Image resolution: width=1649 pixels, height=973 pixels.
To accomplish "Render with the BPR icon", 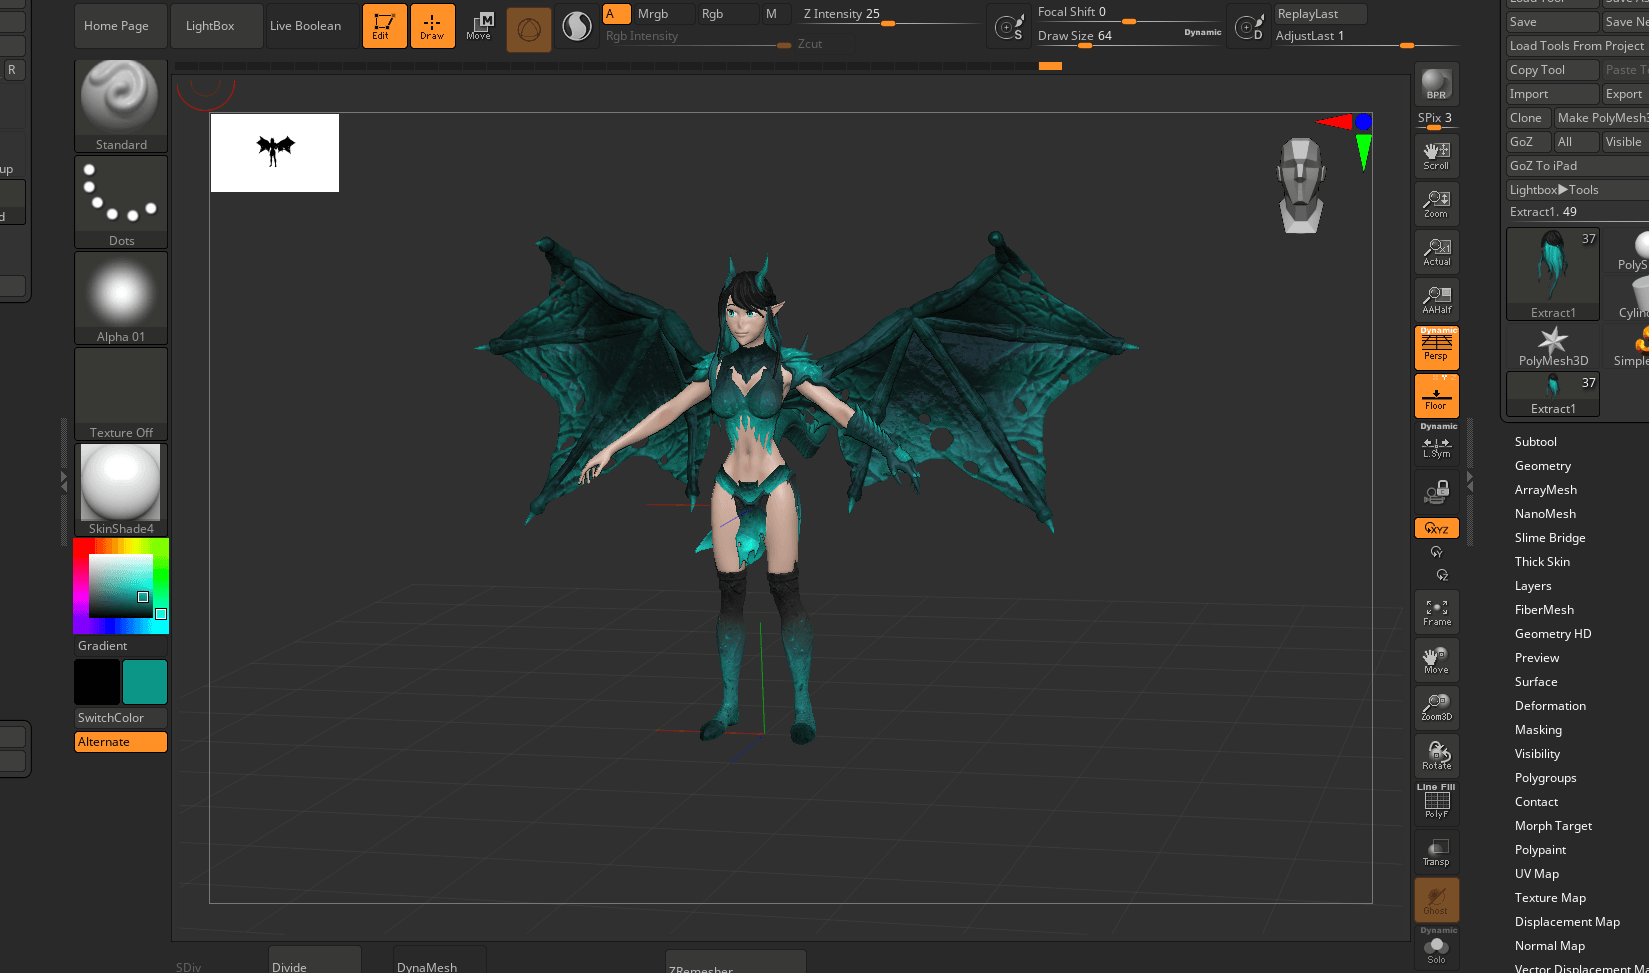I will click(x=1437, y=84).
